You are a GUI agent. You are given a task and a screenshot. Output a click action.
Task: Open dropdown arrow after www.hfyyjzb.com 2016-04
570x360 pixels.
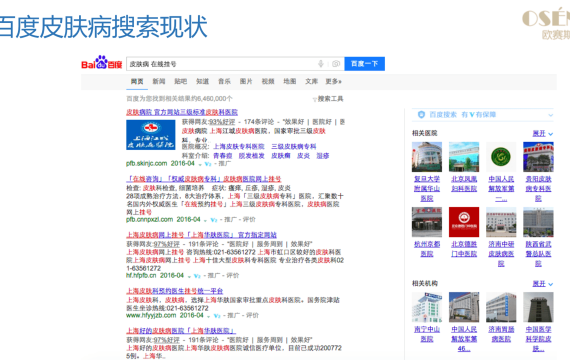(209, 316)
